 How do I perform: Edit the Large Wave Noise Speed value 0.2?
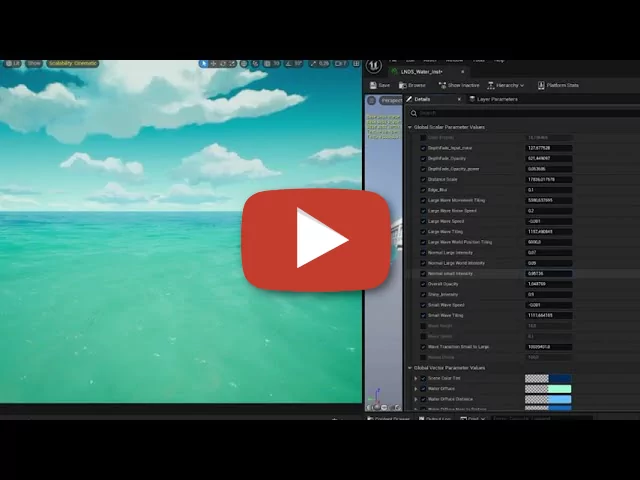[x=548, y=211]
